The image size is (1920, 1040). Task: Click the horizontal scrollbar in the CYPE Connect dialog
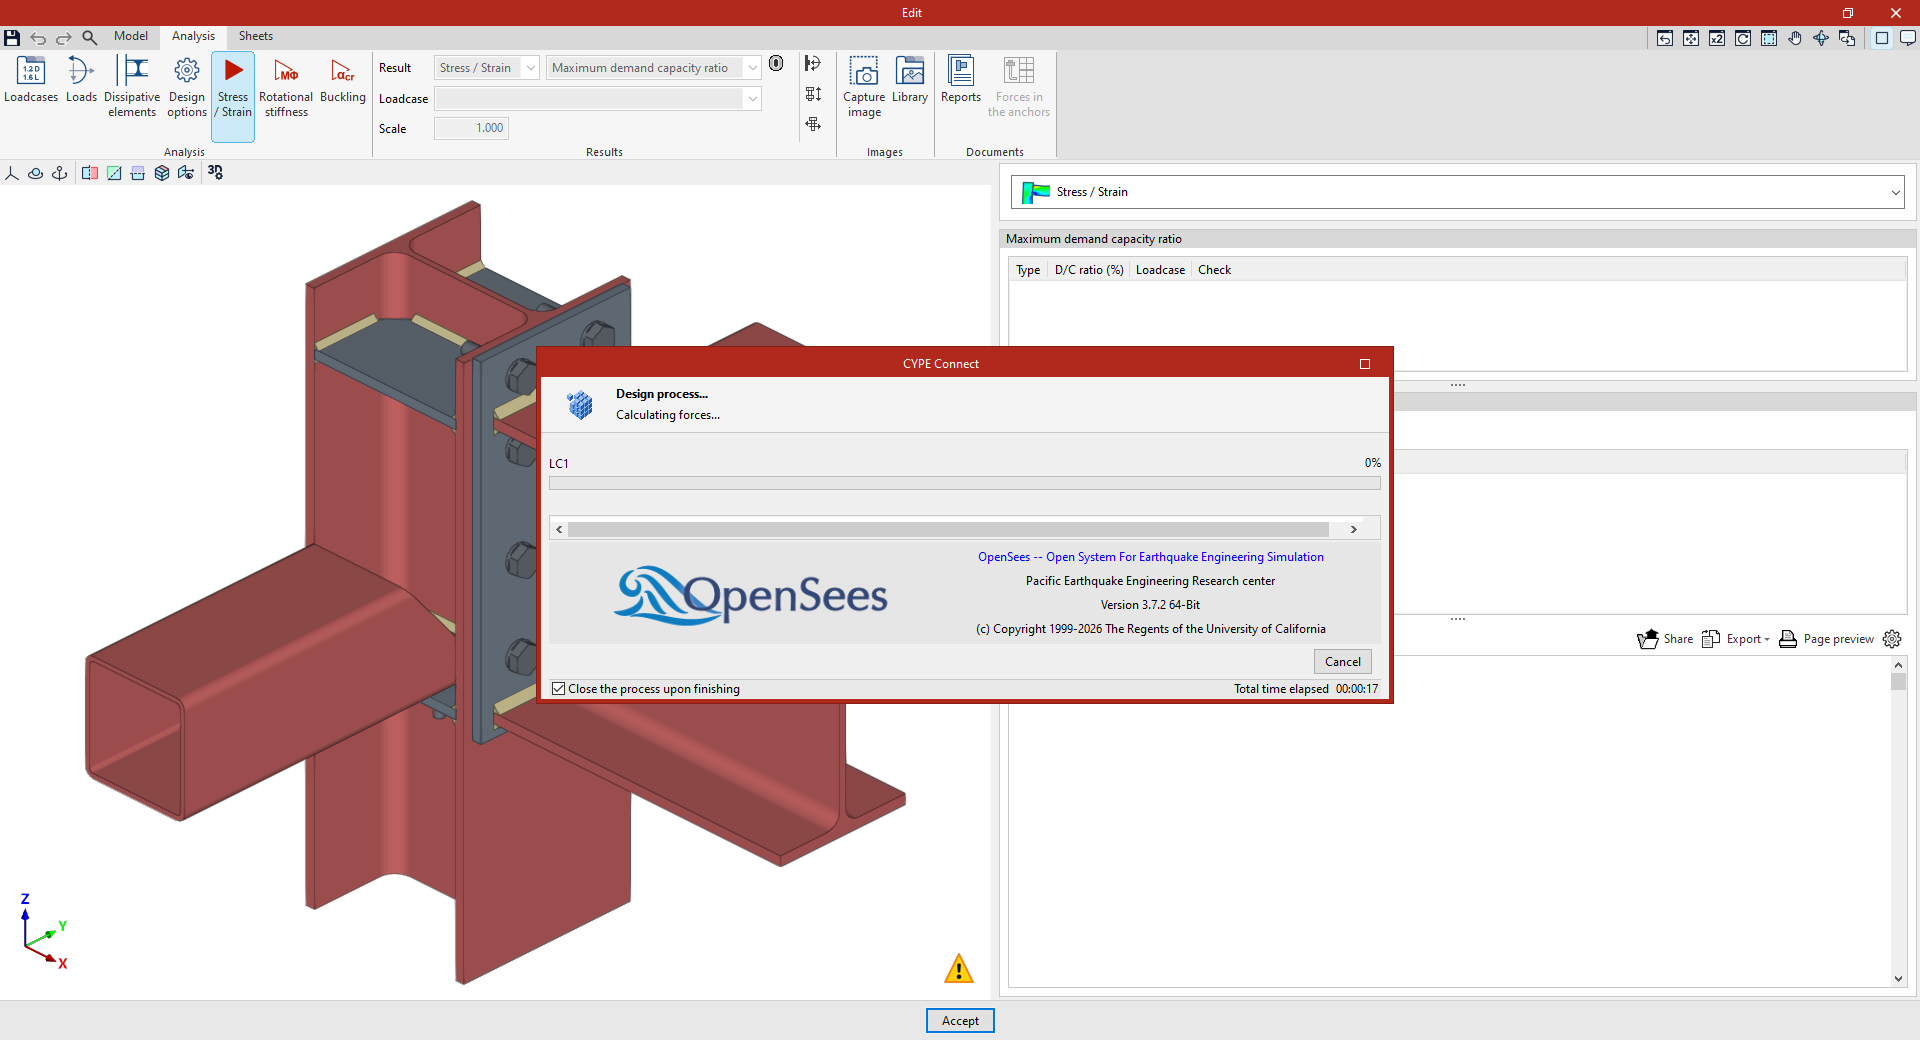coord(948,529)
